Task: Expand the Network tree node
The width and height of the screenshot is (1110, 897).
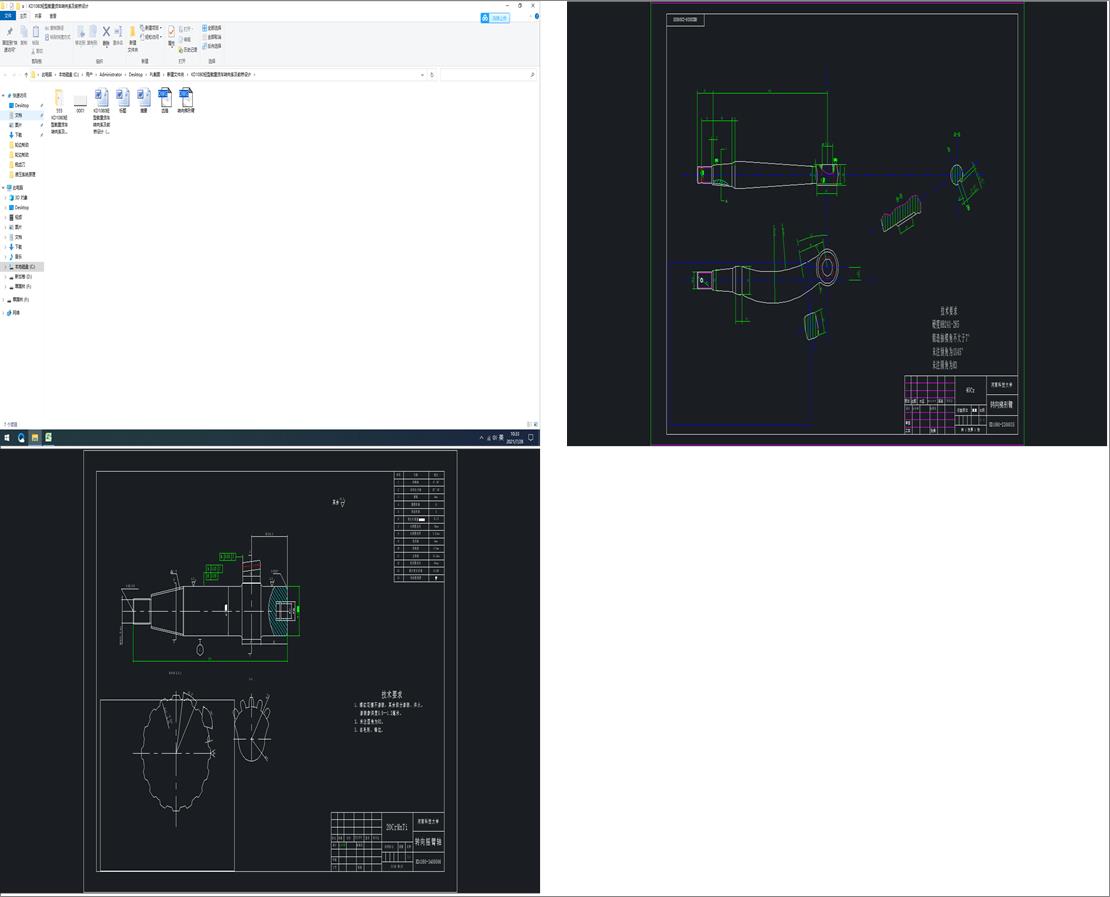Action: click(x=4, y=313)
